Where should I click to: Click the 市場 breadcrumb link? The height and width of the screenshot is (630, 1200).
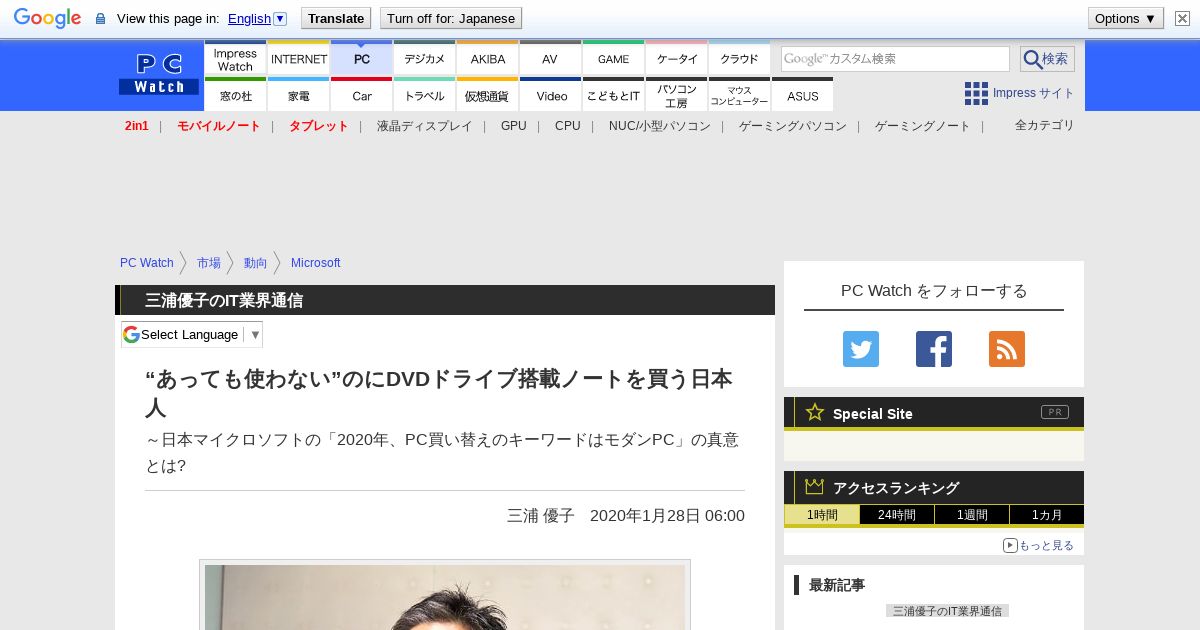click(x=209, y=263)
